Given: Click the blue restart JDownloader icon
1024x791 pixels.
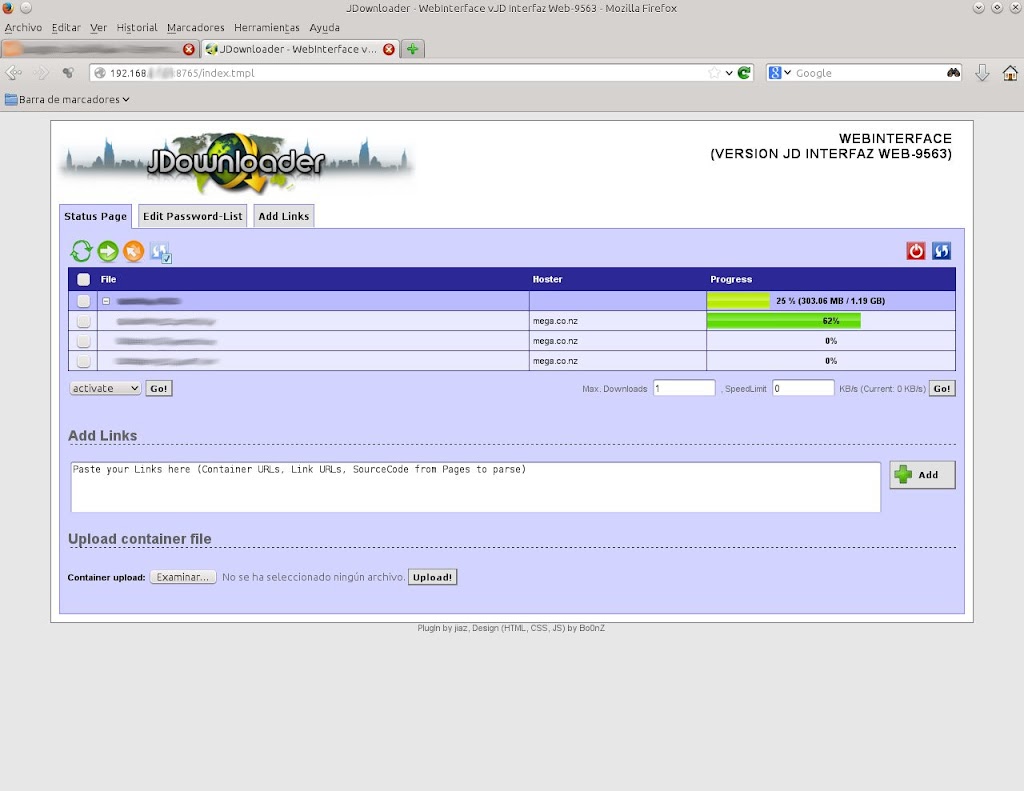Looking at the screenshot, I should pos(941,251).
